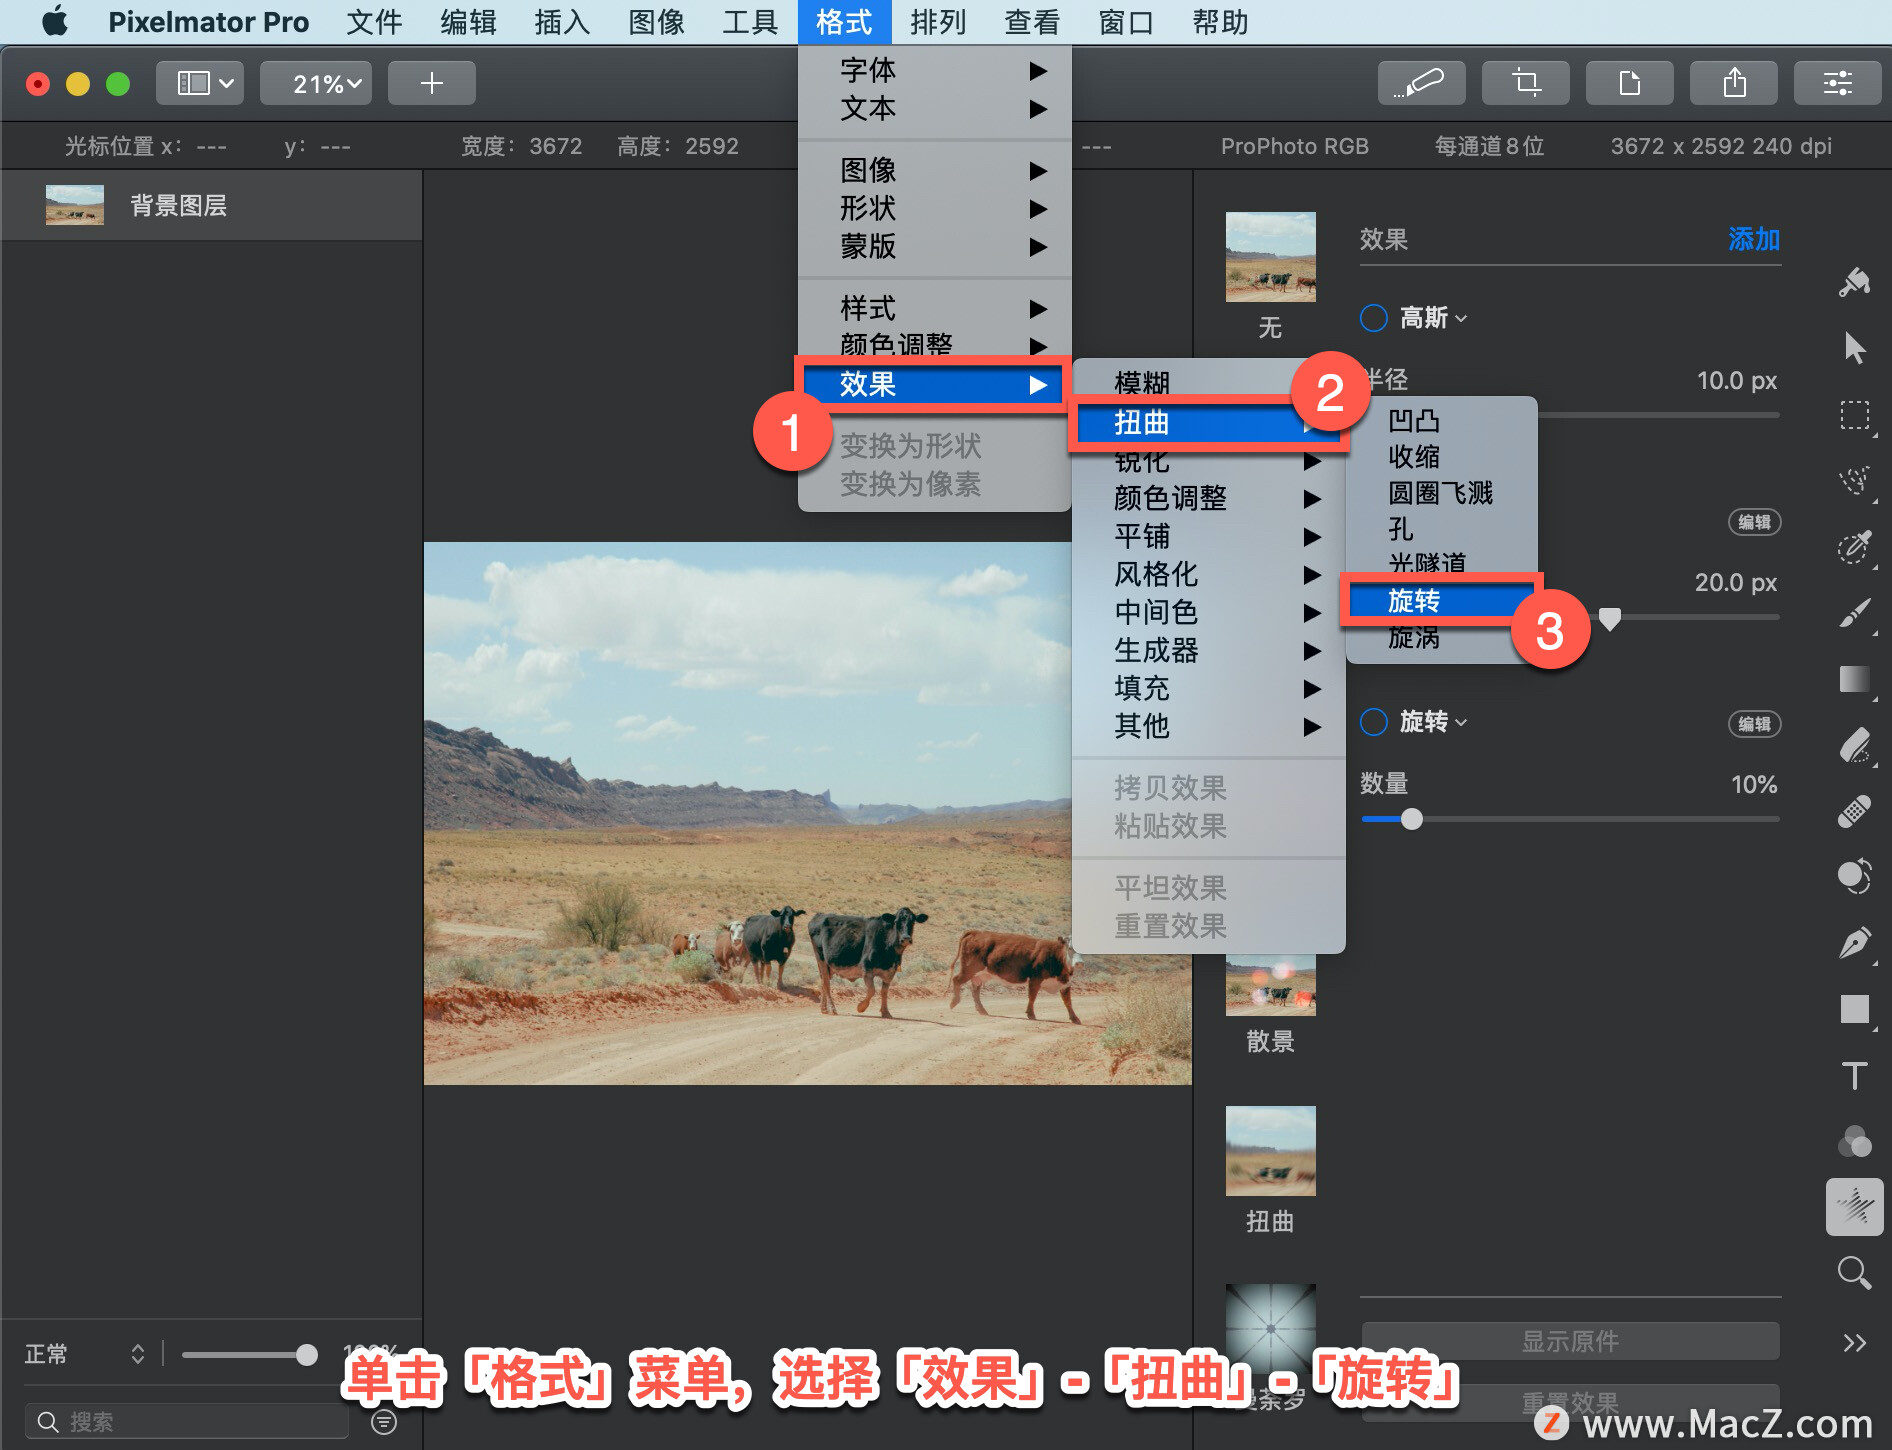Screen dimensions: 1892x1450
Task: Click the layer 搜索 search field
Action: (x=187, y=1421)
